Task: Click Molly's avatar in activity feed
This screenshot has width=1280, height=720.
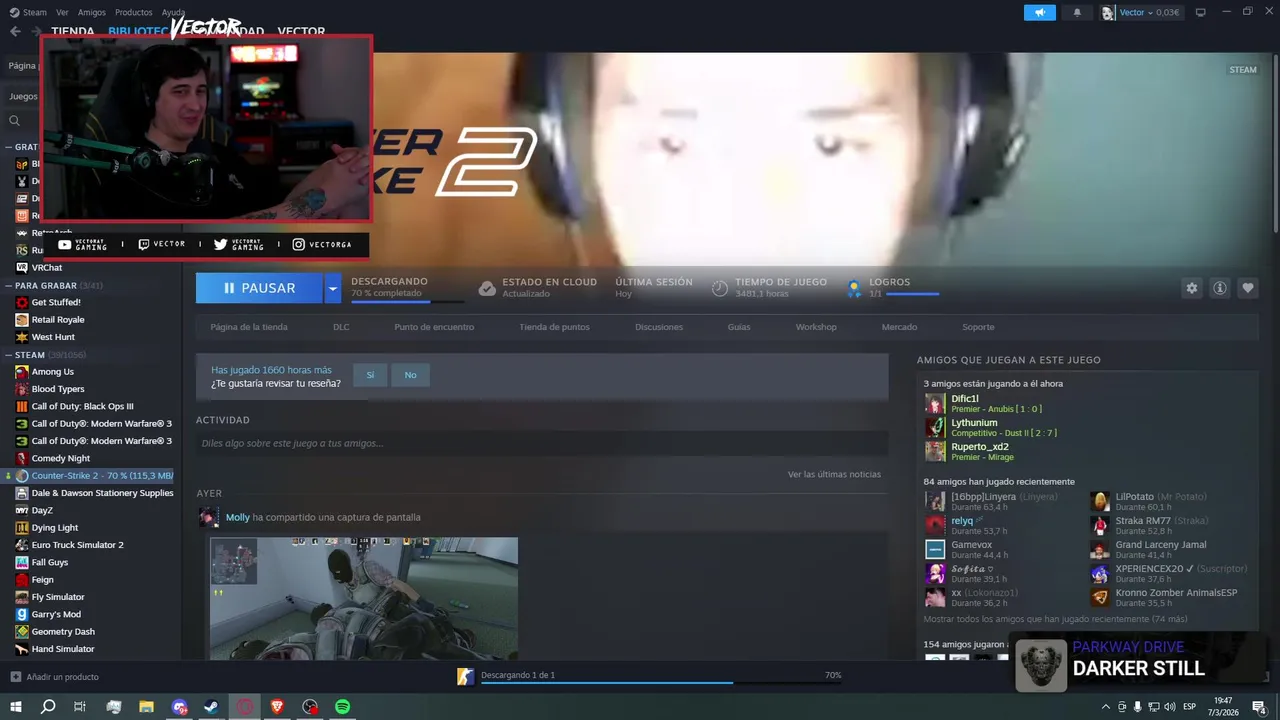Action: pos(209,517)
